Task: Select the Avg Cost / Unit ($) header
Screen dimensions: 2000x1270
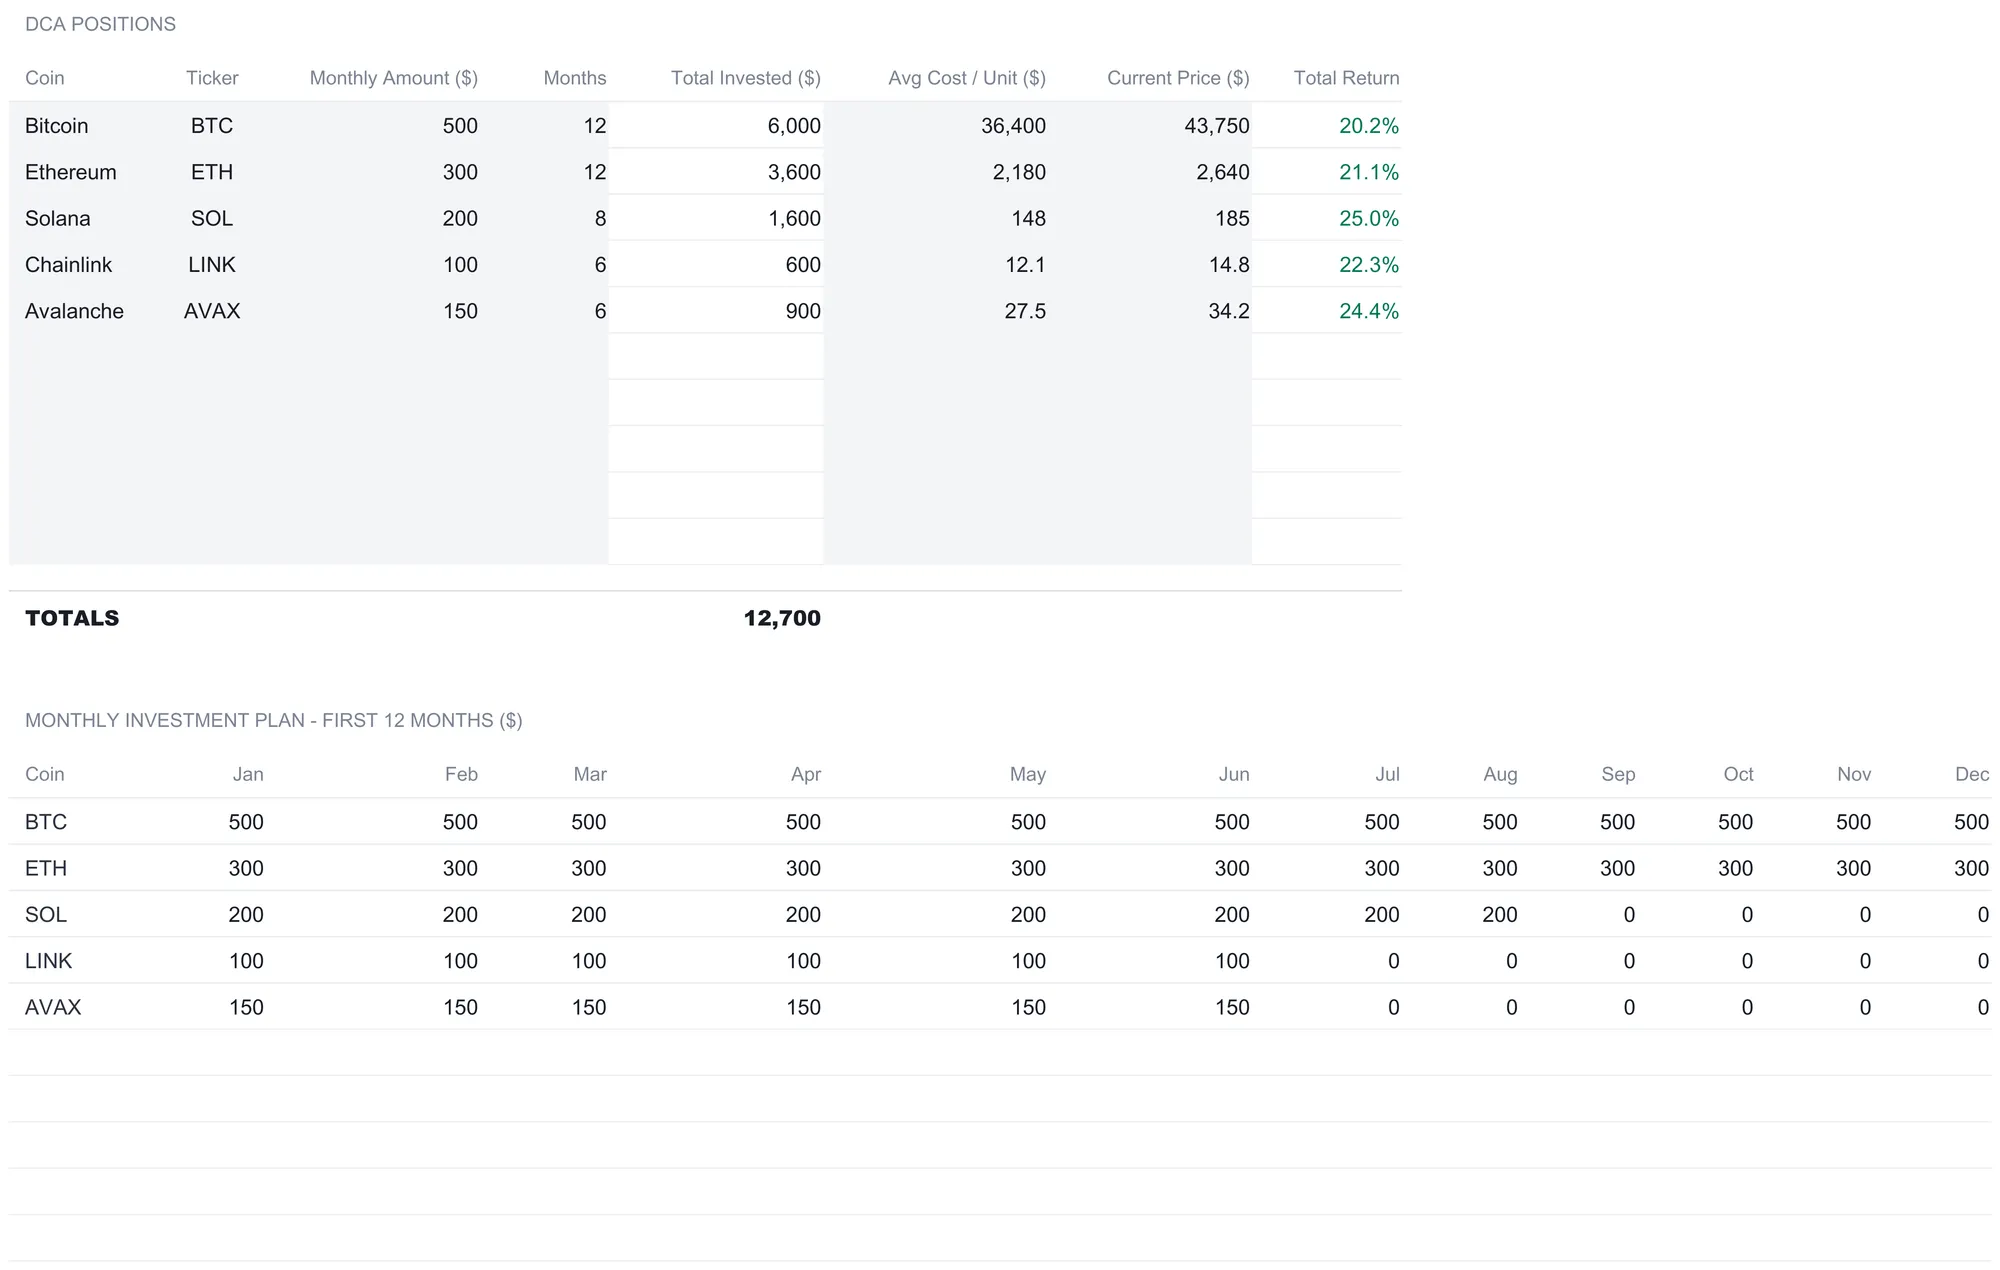Action: [967, 78]
